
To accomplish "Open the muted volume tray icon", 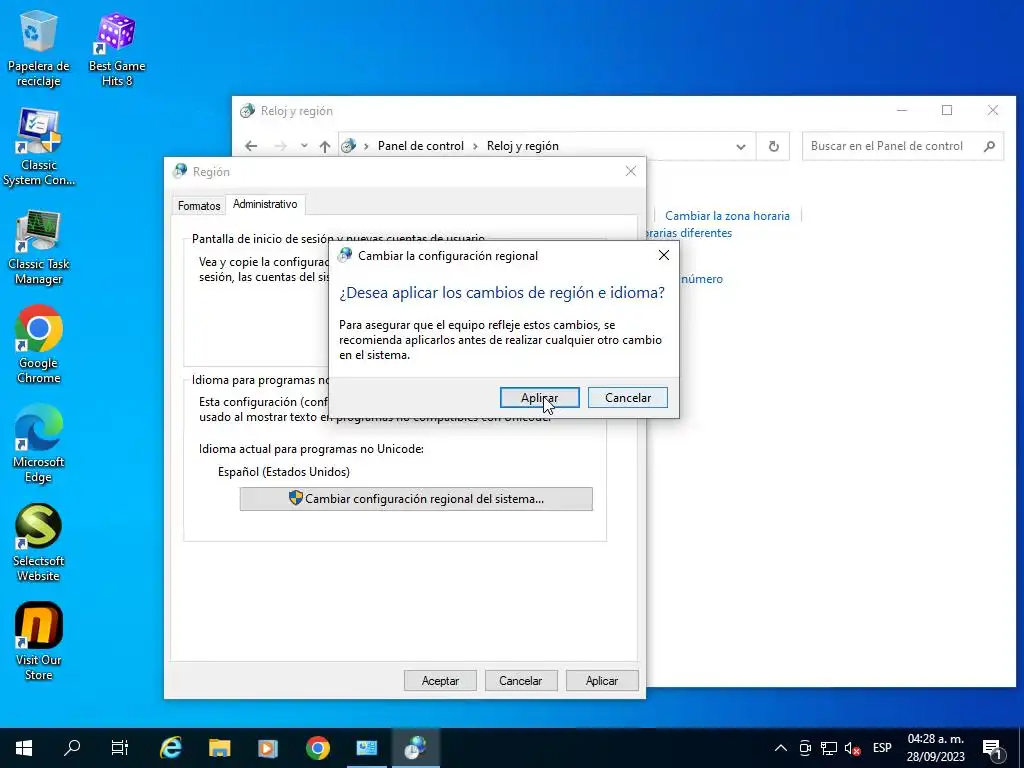I will click(852, 748).
